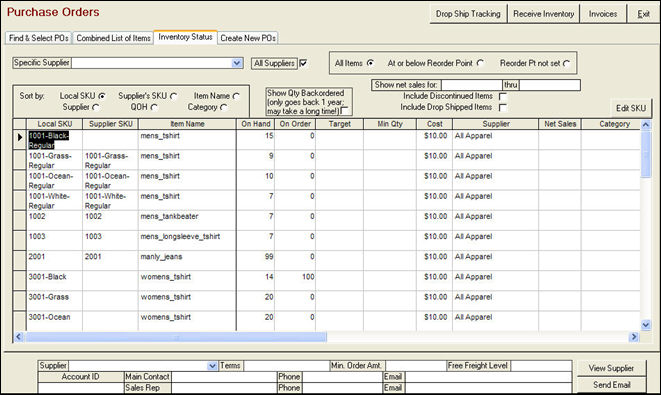This screenshot has width=661, height=395.
Task: Click the net sales thru date field
Action: (x=550, y=85)
